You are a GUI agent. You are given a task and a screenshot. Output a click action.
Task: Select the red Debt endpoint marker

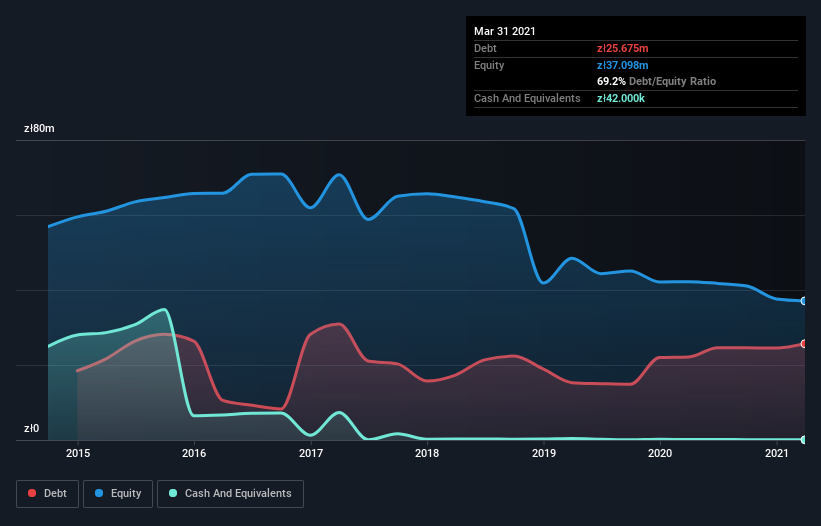pyautogui.click(x=803, y=344)
